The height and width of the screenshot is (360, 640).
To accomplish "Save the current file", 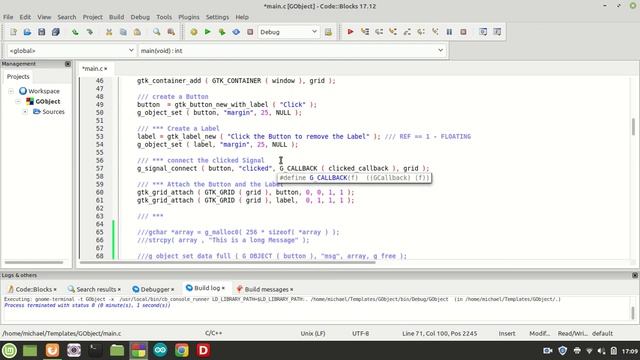I will pos(41,32).
